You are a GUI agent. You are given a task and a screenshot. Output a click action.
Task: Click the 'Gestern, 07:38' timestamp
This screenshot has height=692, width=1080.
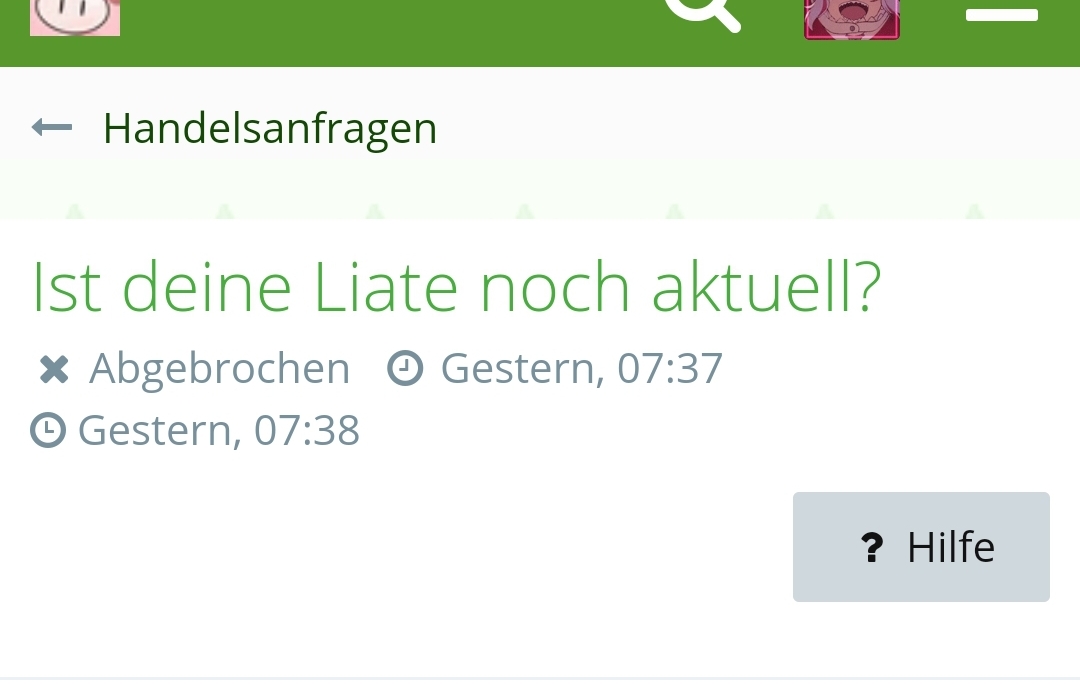pyautogui.click(x=219, y=431)
